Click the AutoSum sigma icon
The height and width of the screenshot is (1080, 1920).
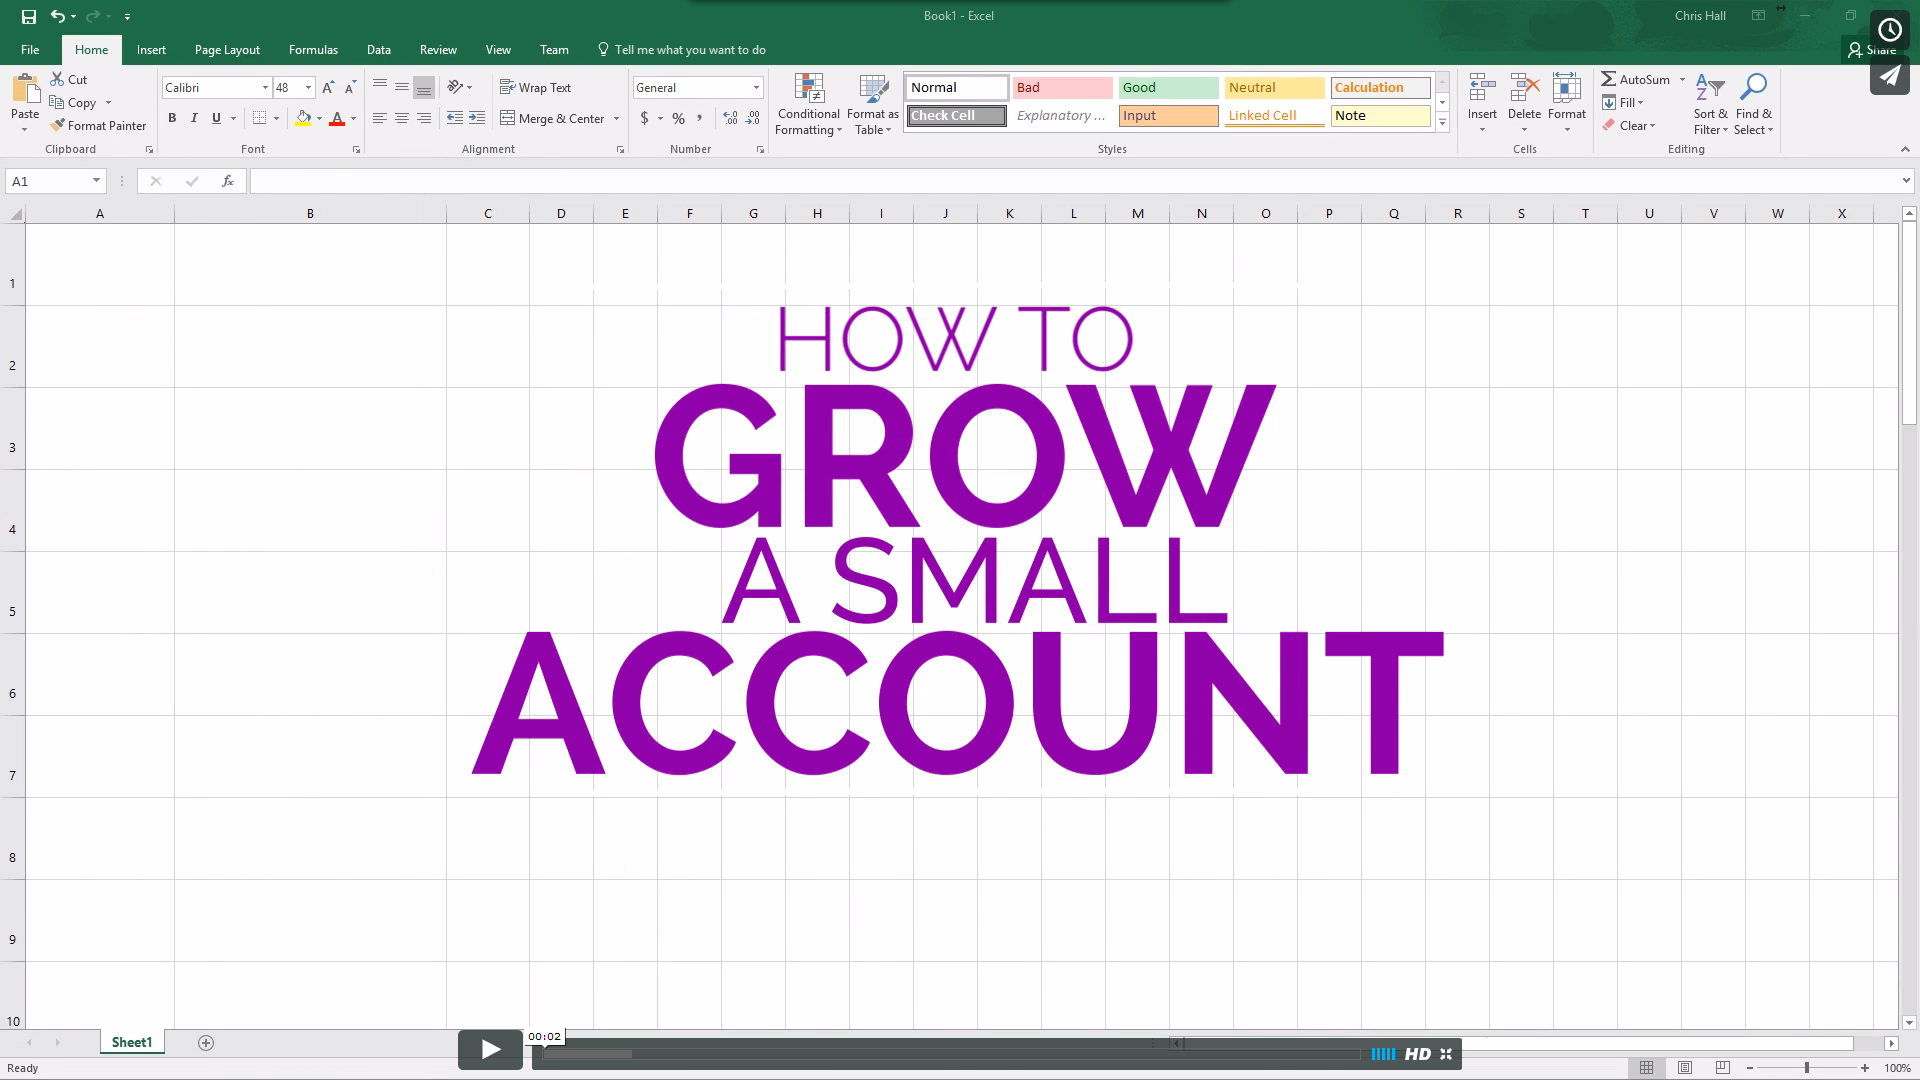pyautogui.click(x=1609, y=79)
